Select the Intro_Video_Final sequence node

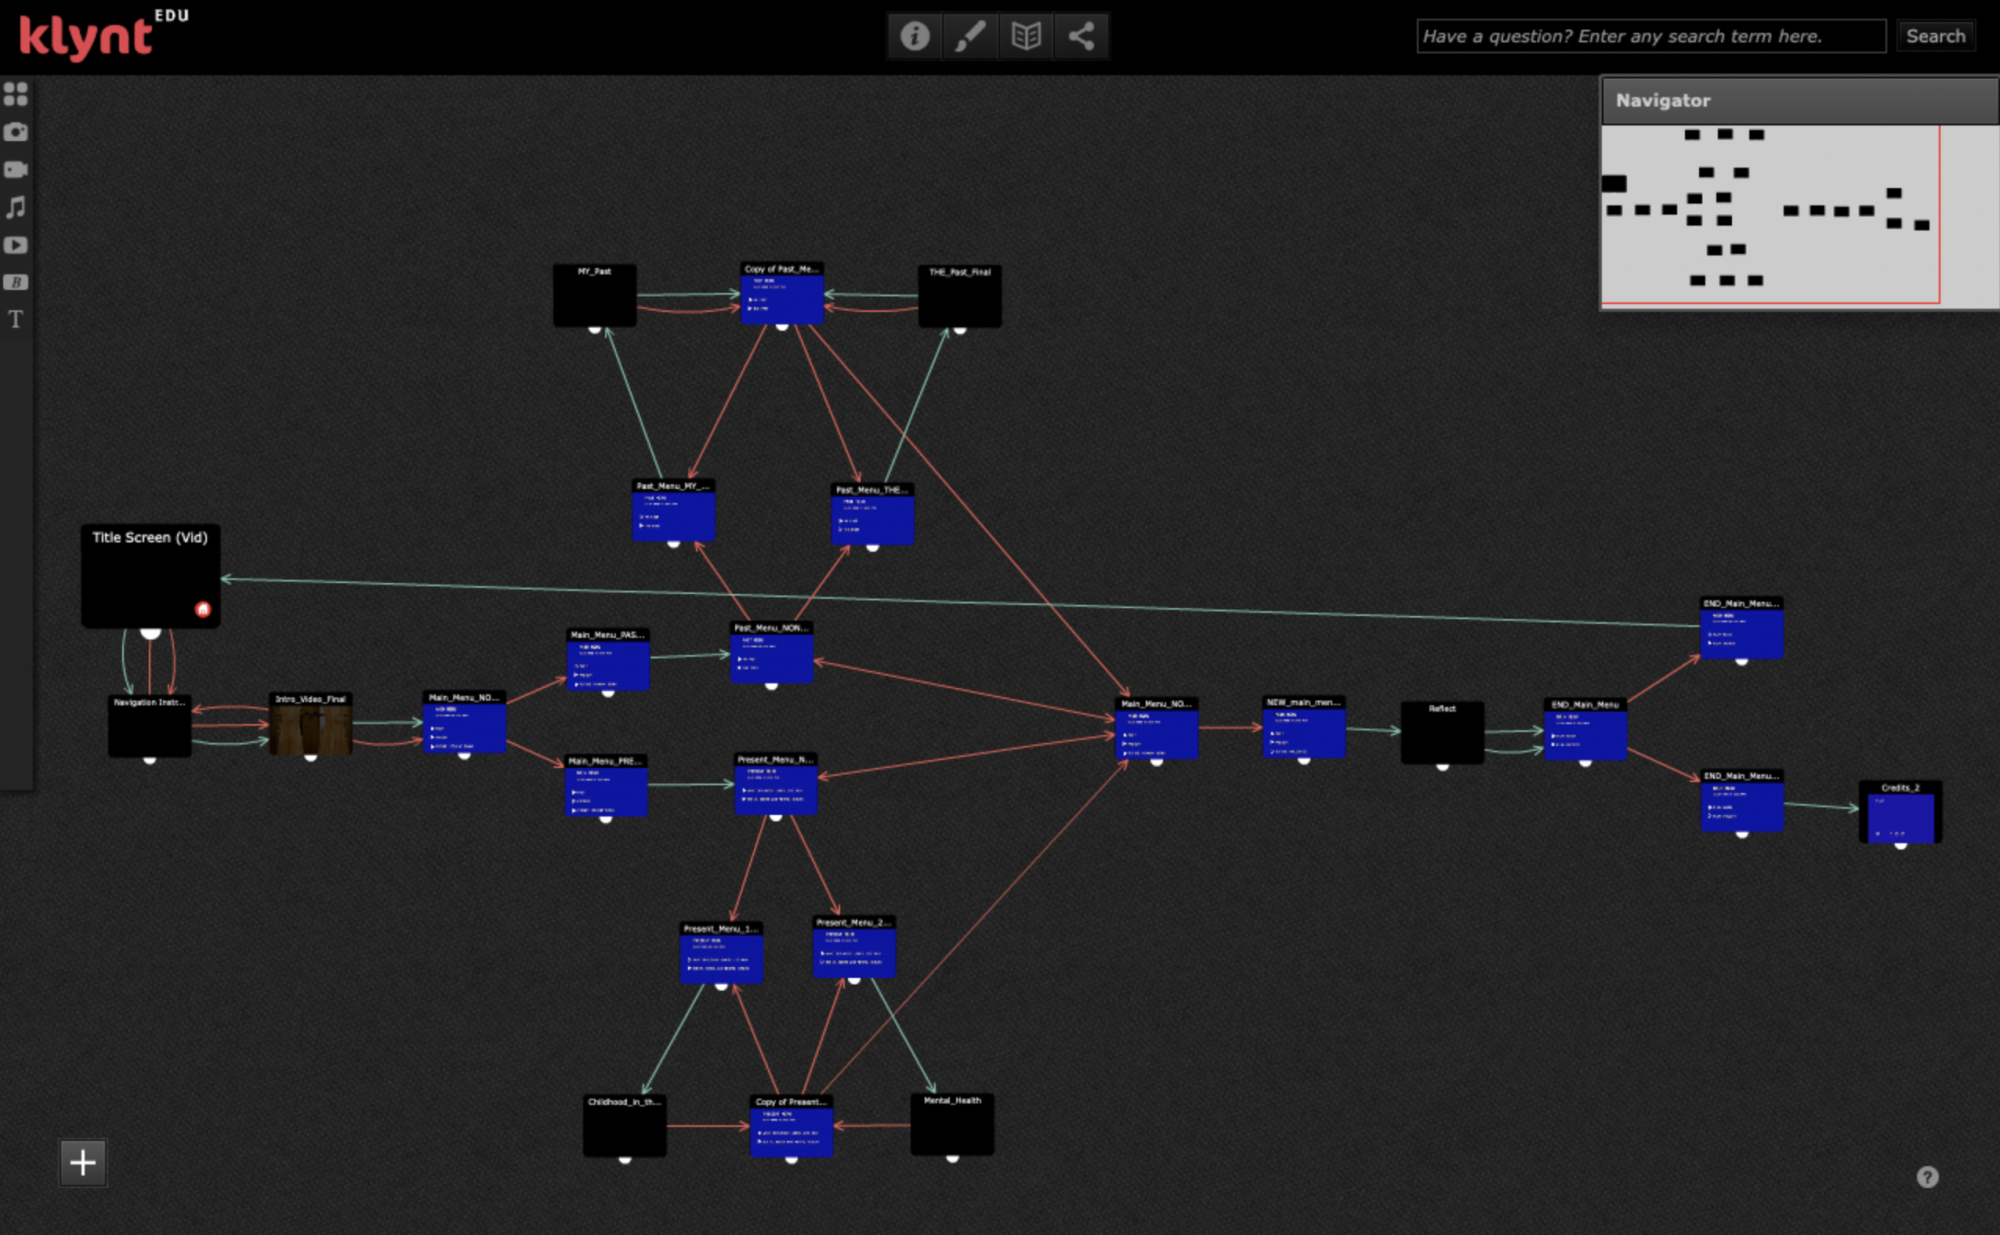(x=311, y=723)
